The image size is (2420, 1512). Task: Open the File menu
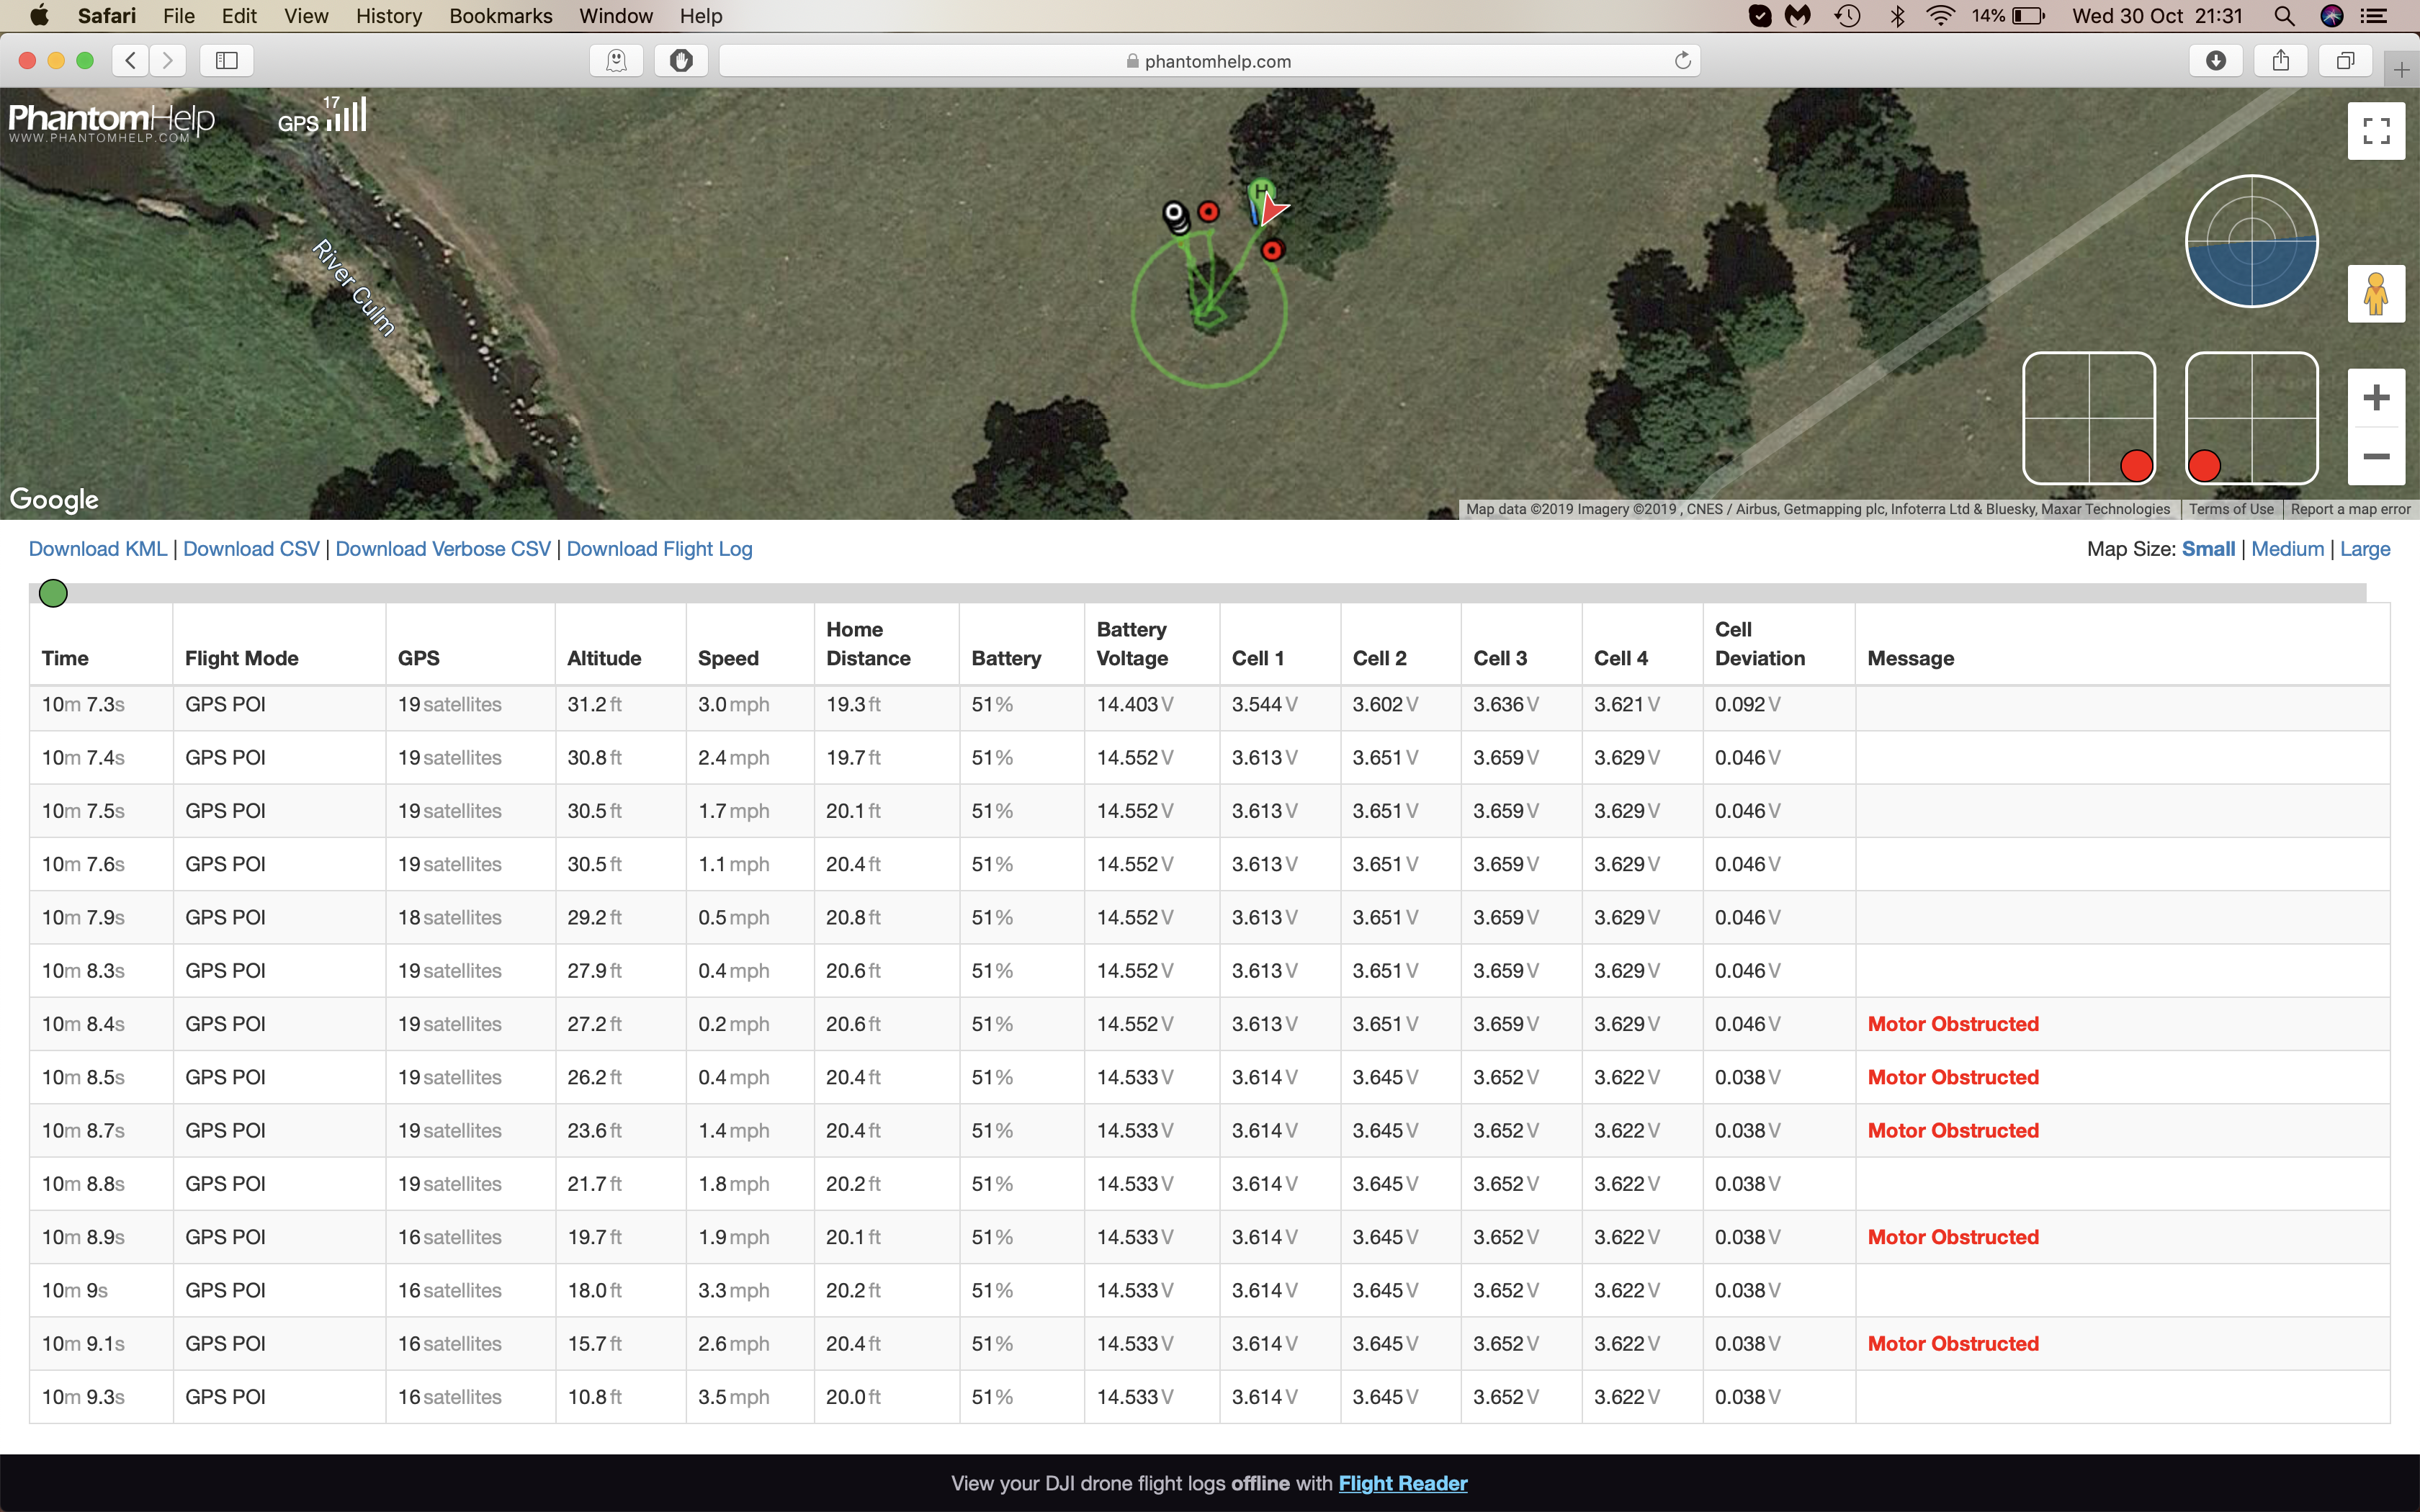point(179,16)
